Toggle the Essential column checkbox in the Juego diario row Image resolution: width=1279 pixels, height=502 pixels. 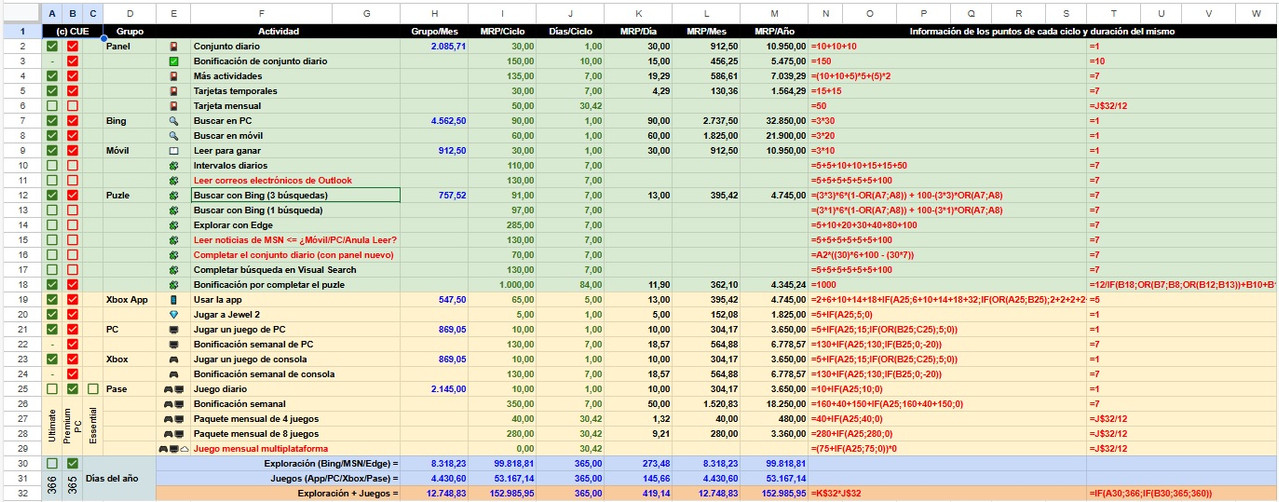click(x=93, y=389)
